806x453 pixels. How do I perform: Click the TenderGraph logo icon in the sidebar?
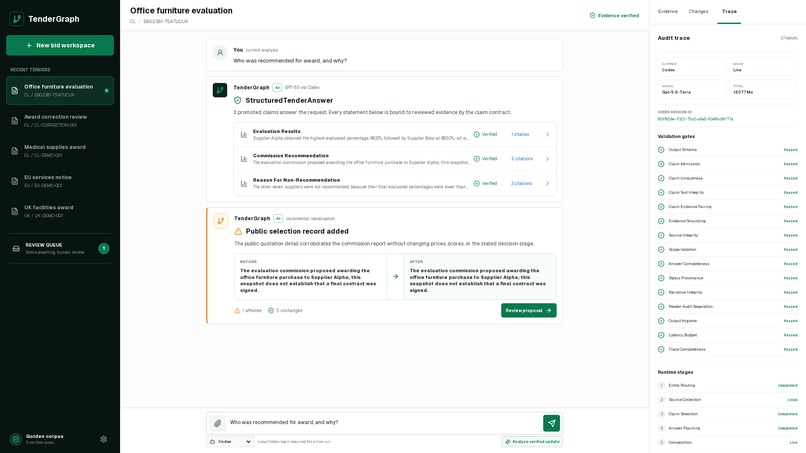pos(16,19)
